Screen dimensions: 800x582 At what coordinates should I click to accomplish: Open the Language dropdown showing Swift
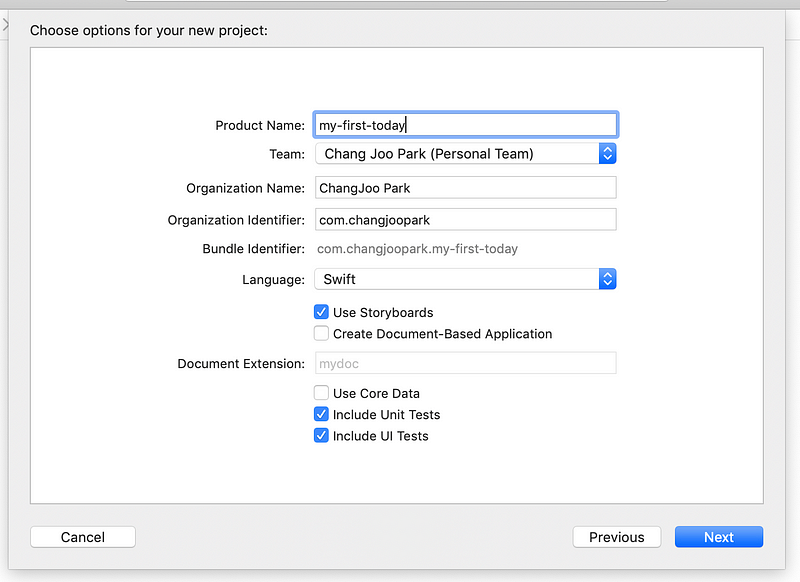coord(465,279)
